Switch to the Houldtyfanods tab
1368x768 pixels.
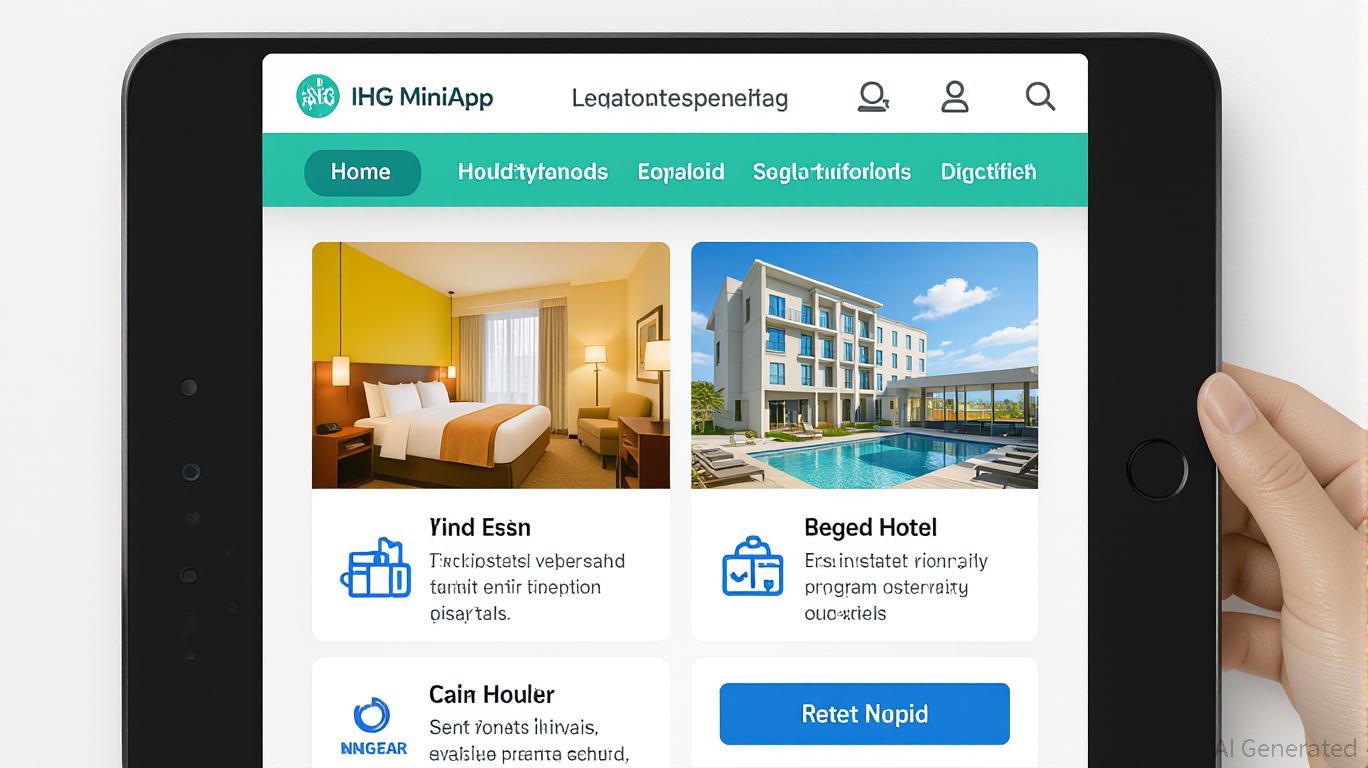coord(533,172)
